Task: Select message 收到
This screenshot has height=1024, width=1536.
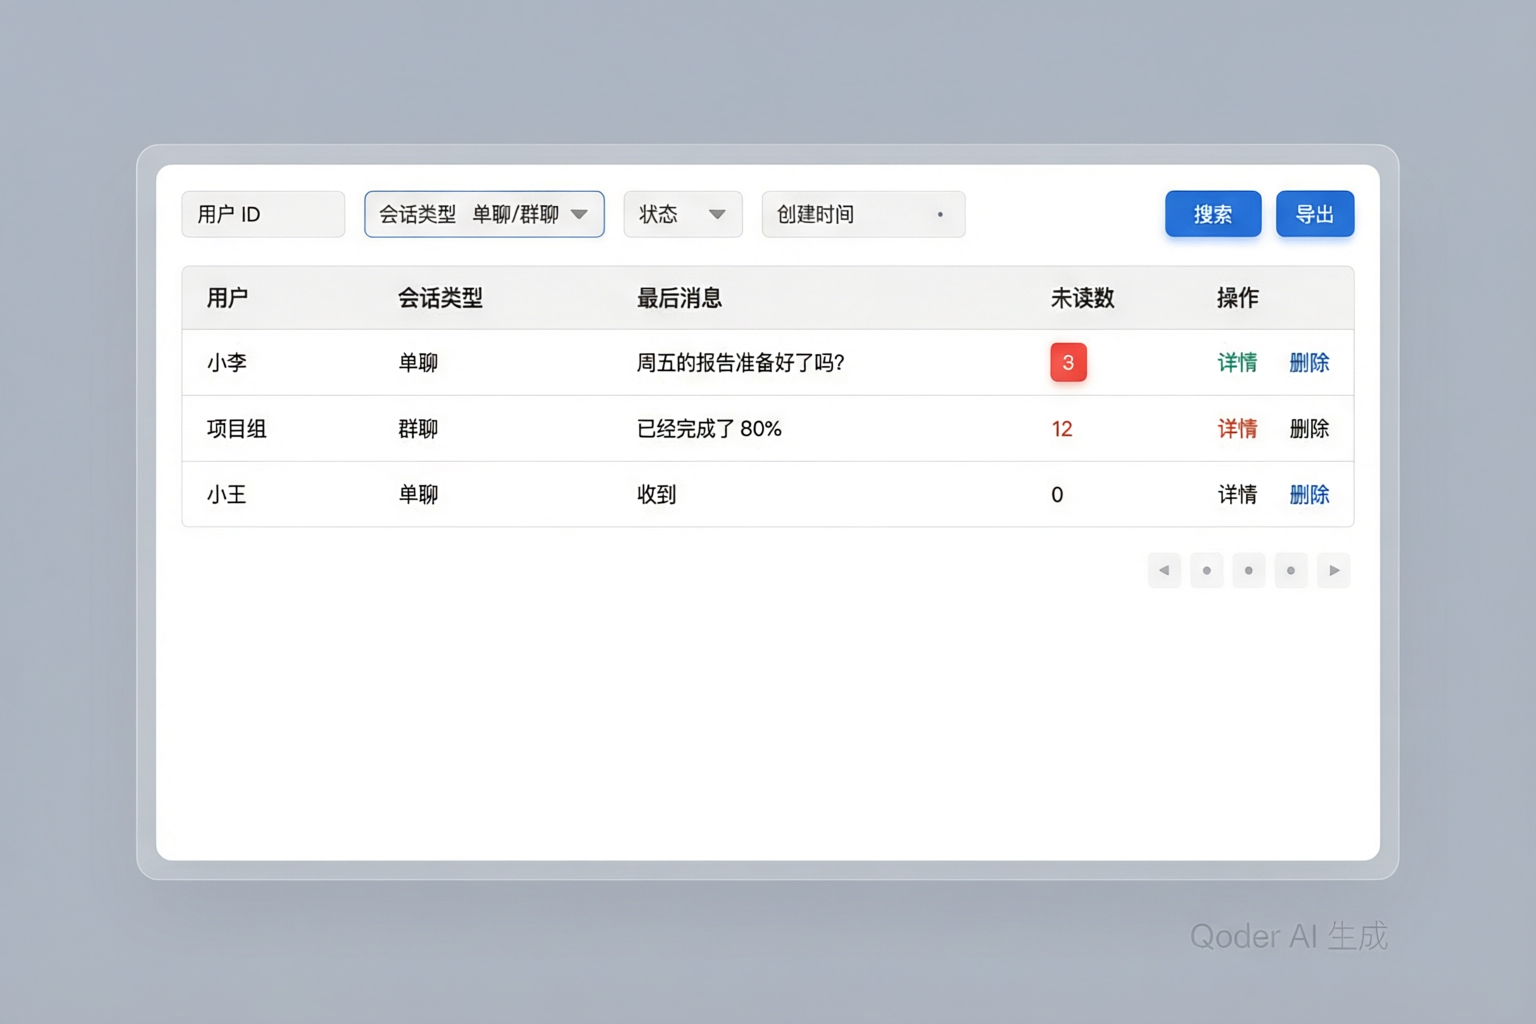Action: (x=657, y=495)
